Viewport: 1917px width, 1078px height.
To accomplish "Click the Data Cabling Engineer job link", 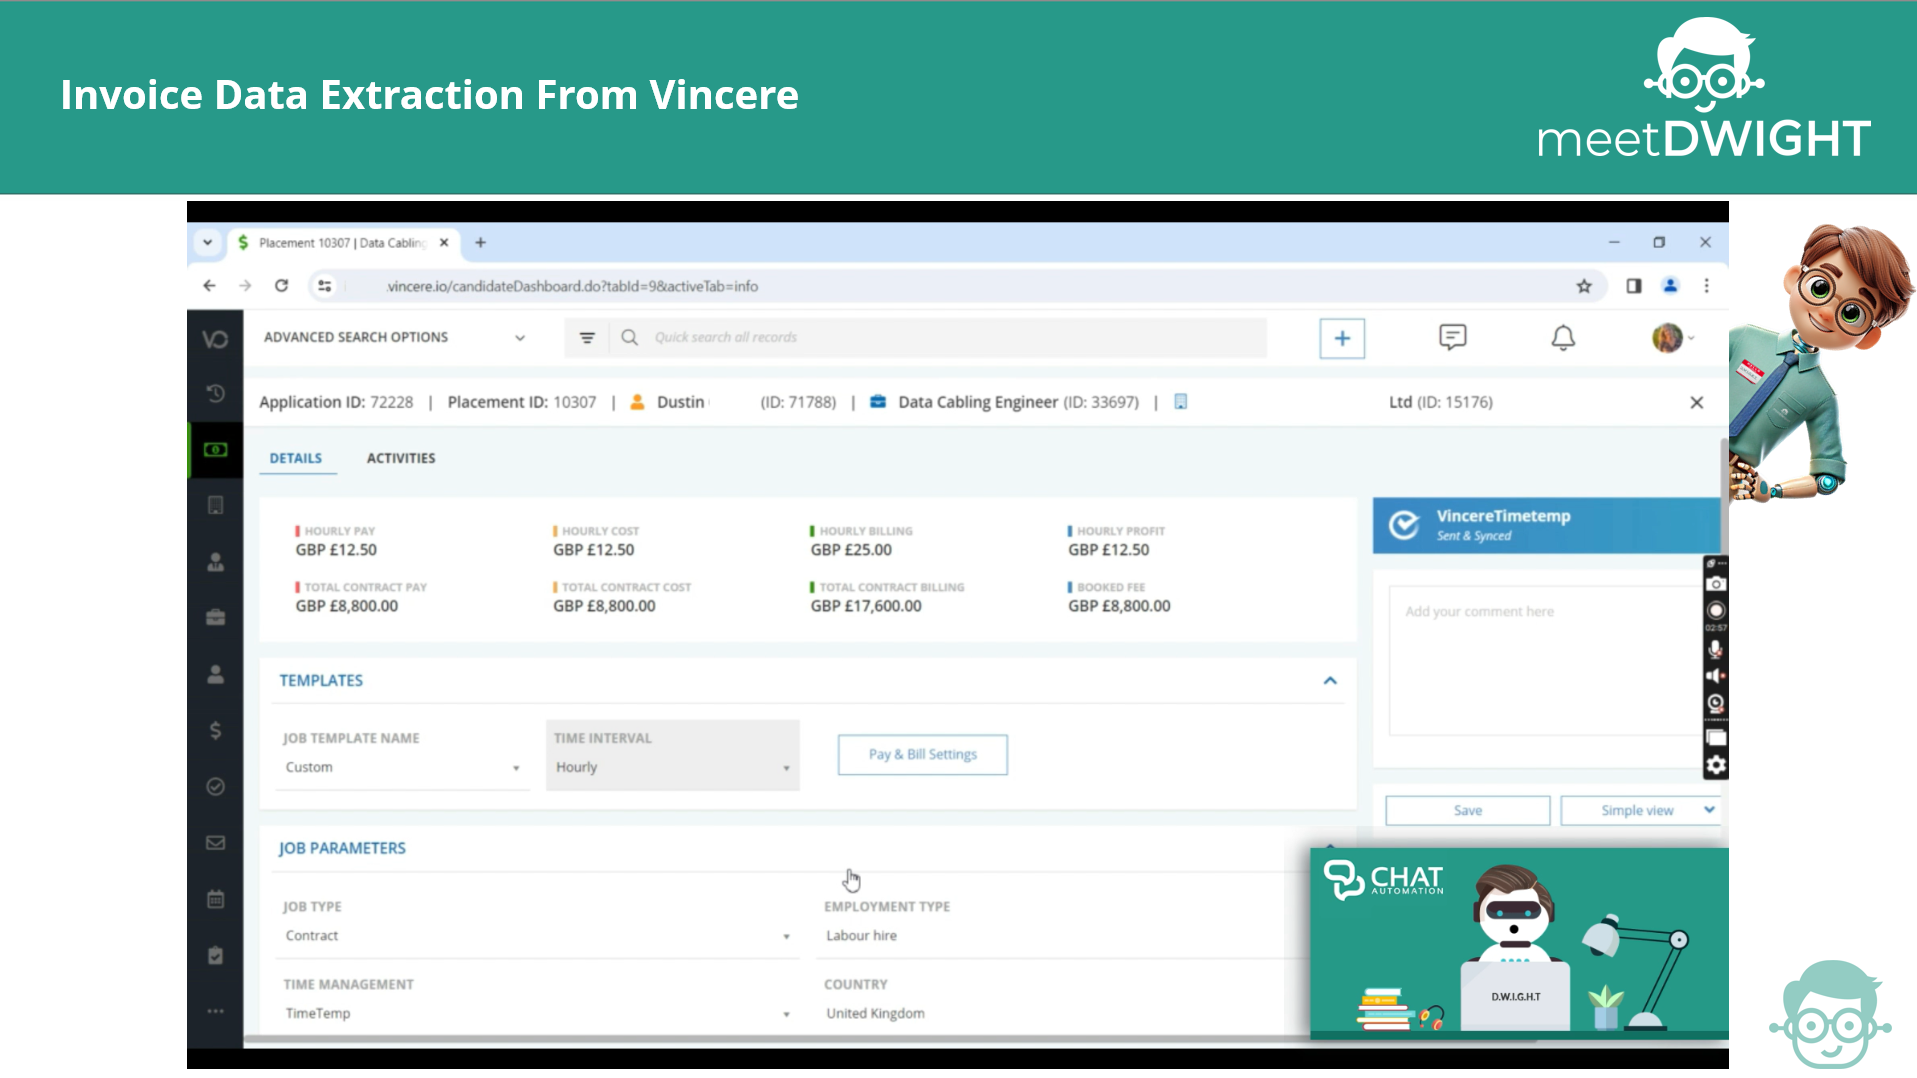I will pos(977,402).
